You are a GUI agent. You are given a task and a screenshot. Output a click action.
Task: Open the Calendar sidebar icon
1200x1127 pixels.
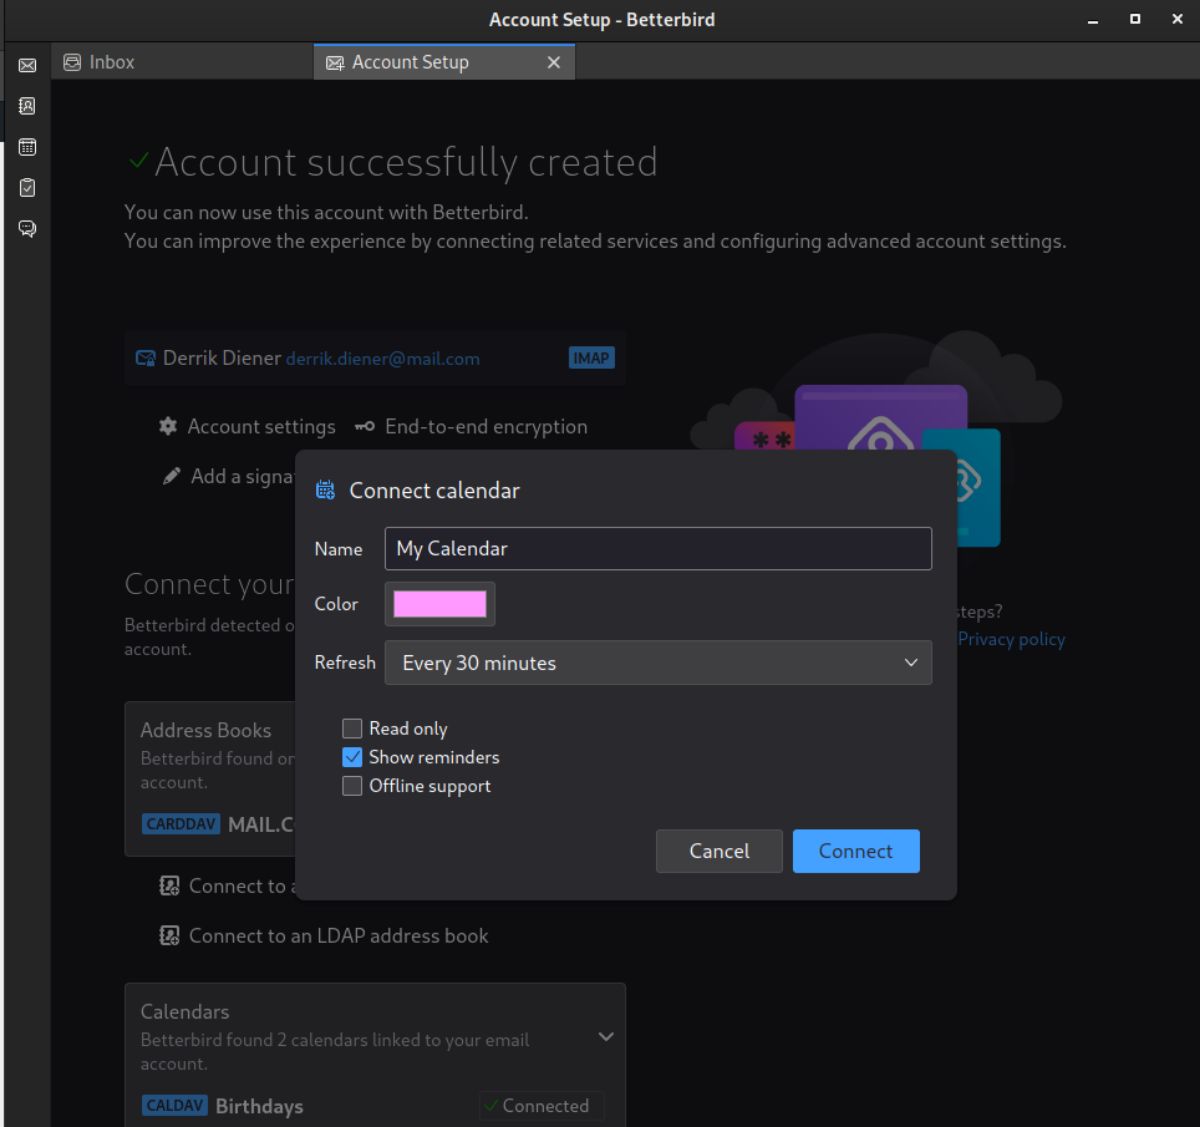[x=27, y=147]
